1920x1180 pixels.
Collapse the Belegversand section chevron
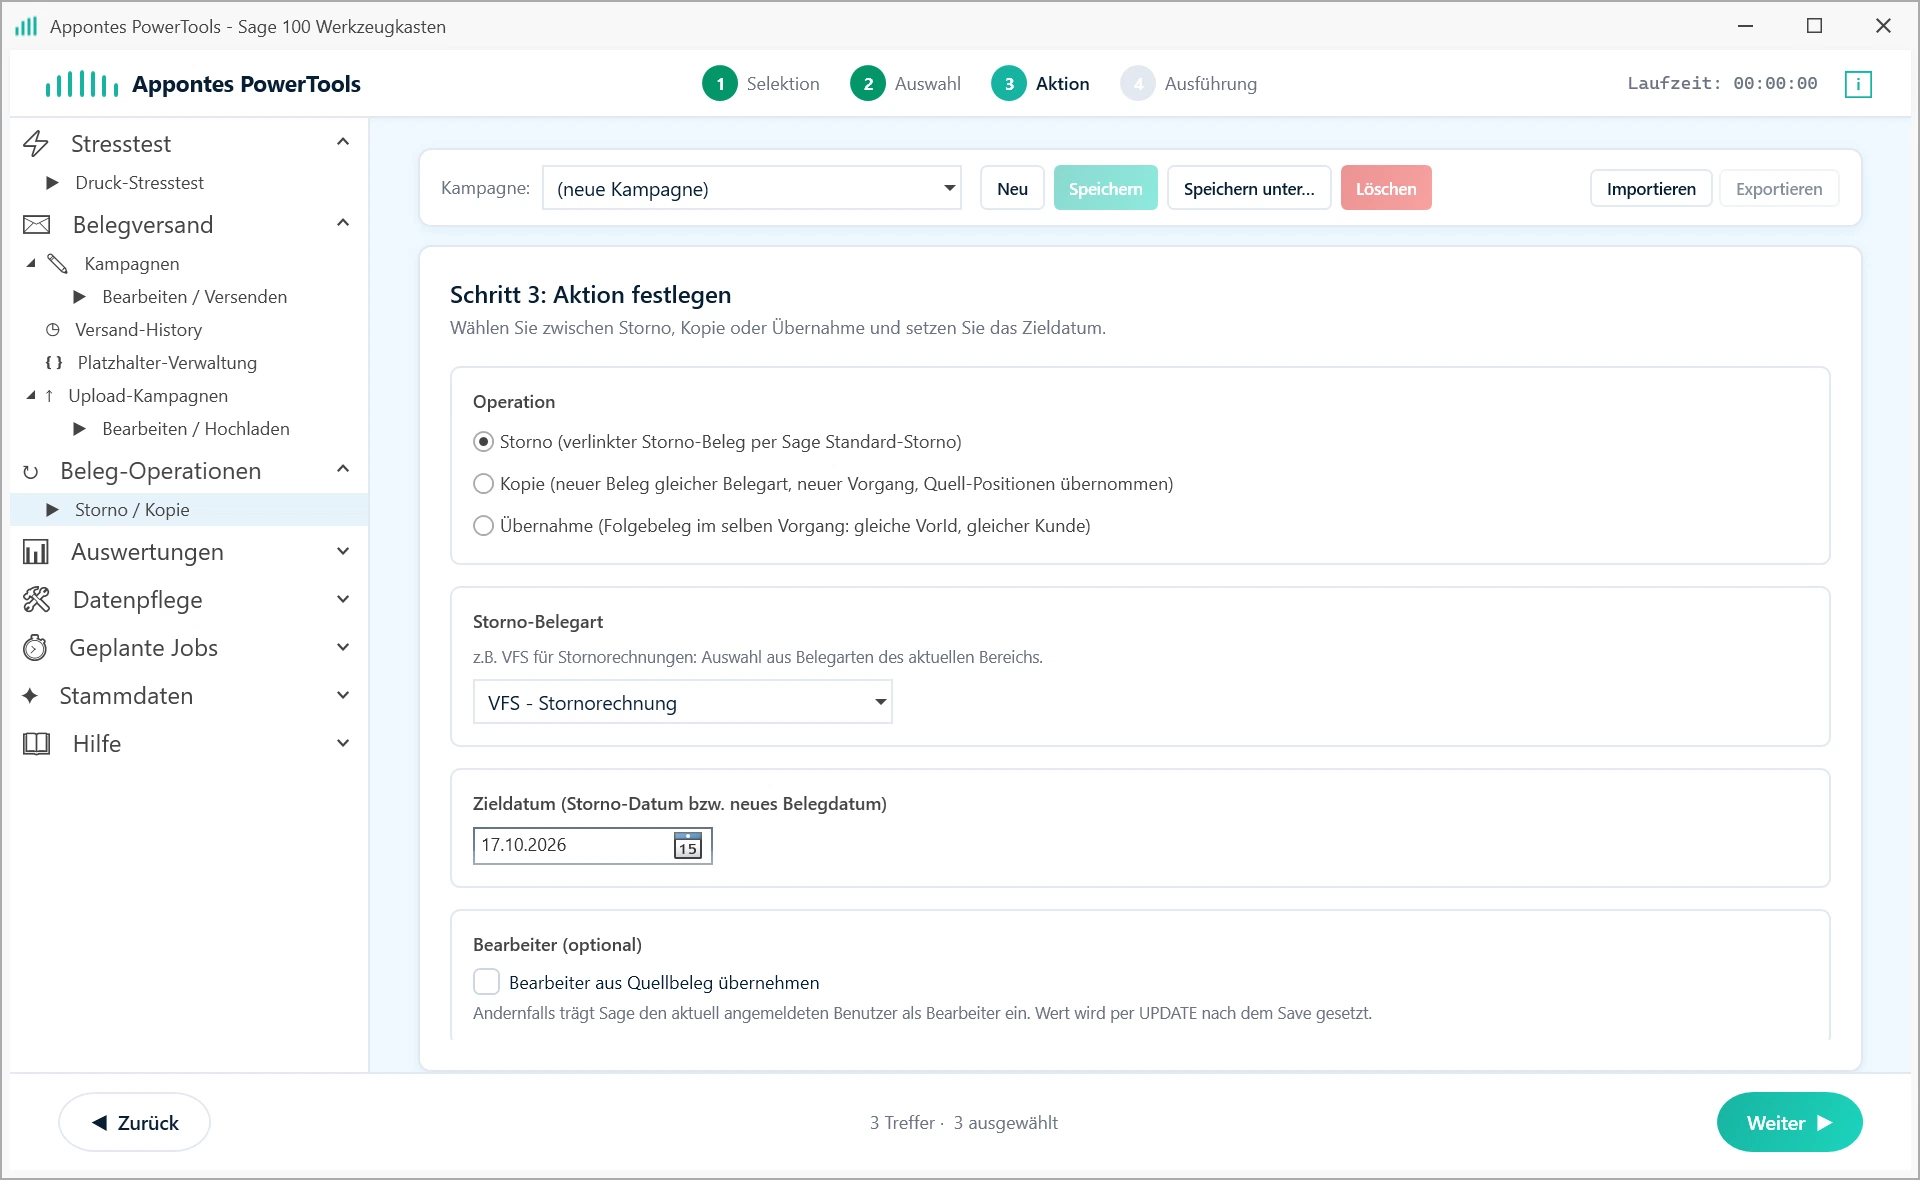coord(343,223)
